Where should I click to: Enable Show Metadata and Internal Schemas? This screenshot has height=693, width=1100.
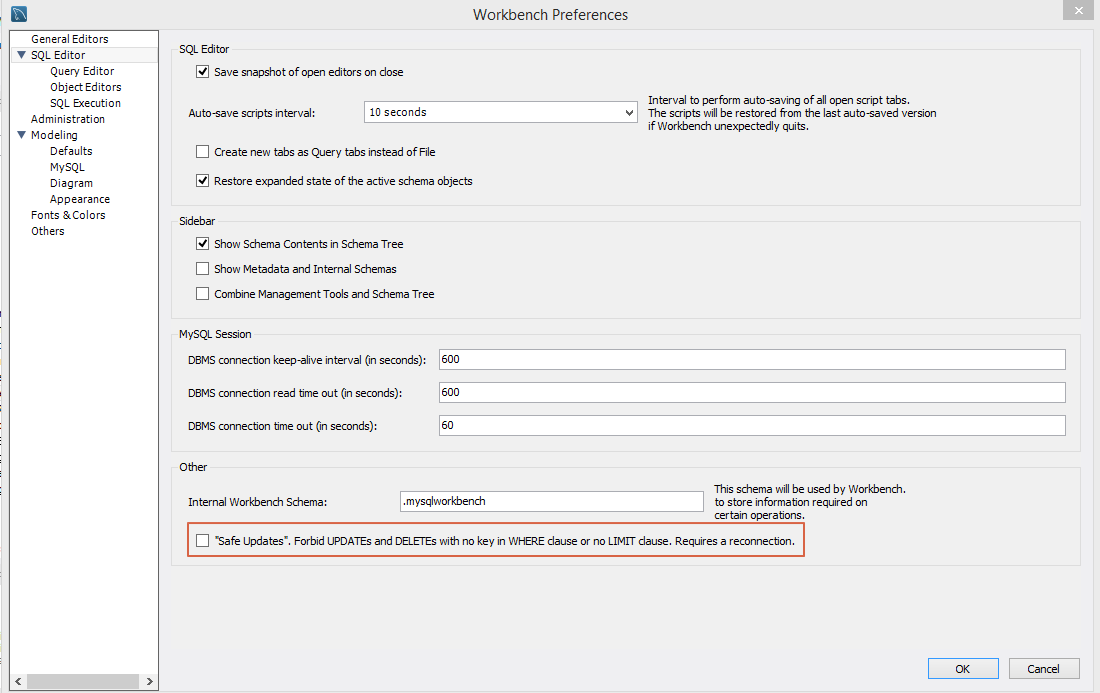coord(203,269)
